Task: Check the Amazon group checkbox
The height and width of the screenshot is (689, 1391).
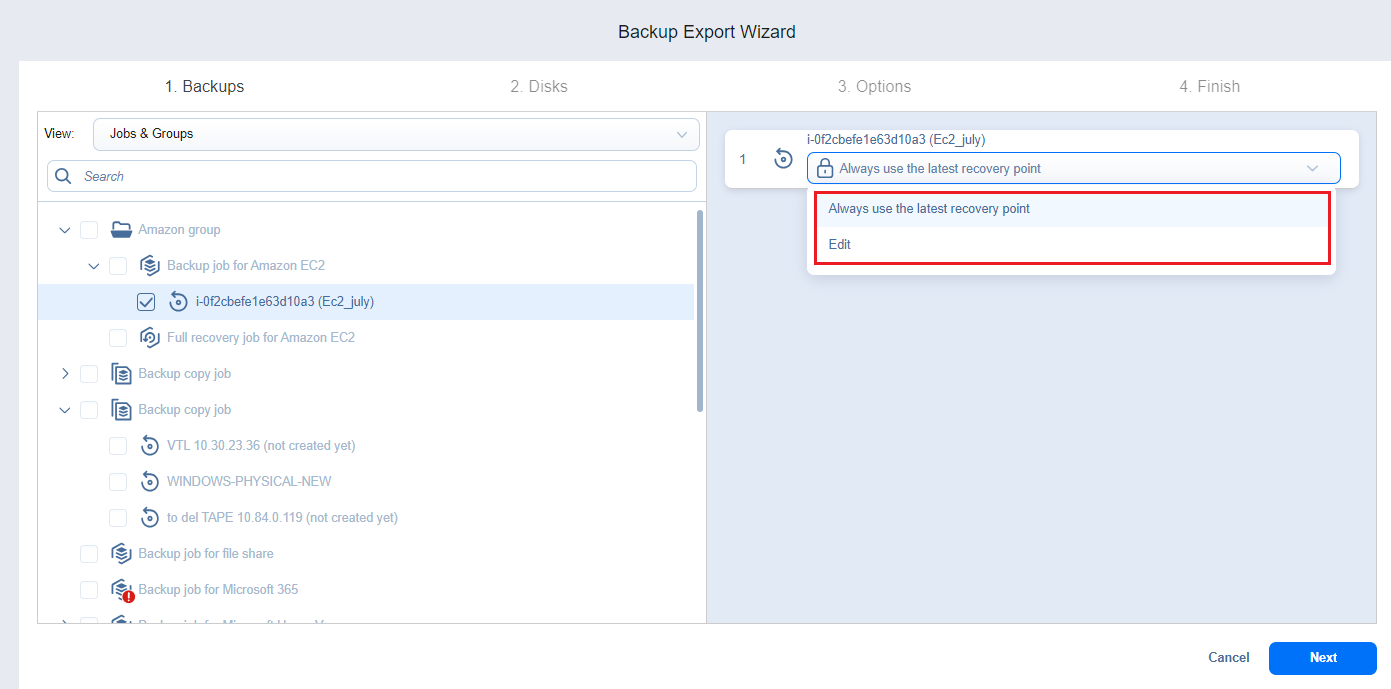Action: coord(89,230)
